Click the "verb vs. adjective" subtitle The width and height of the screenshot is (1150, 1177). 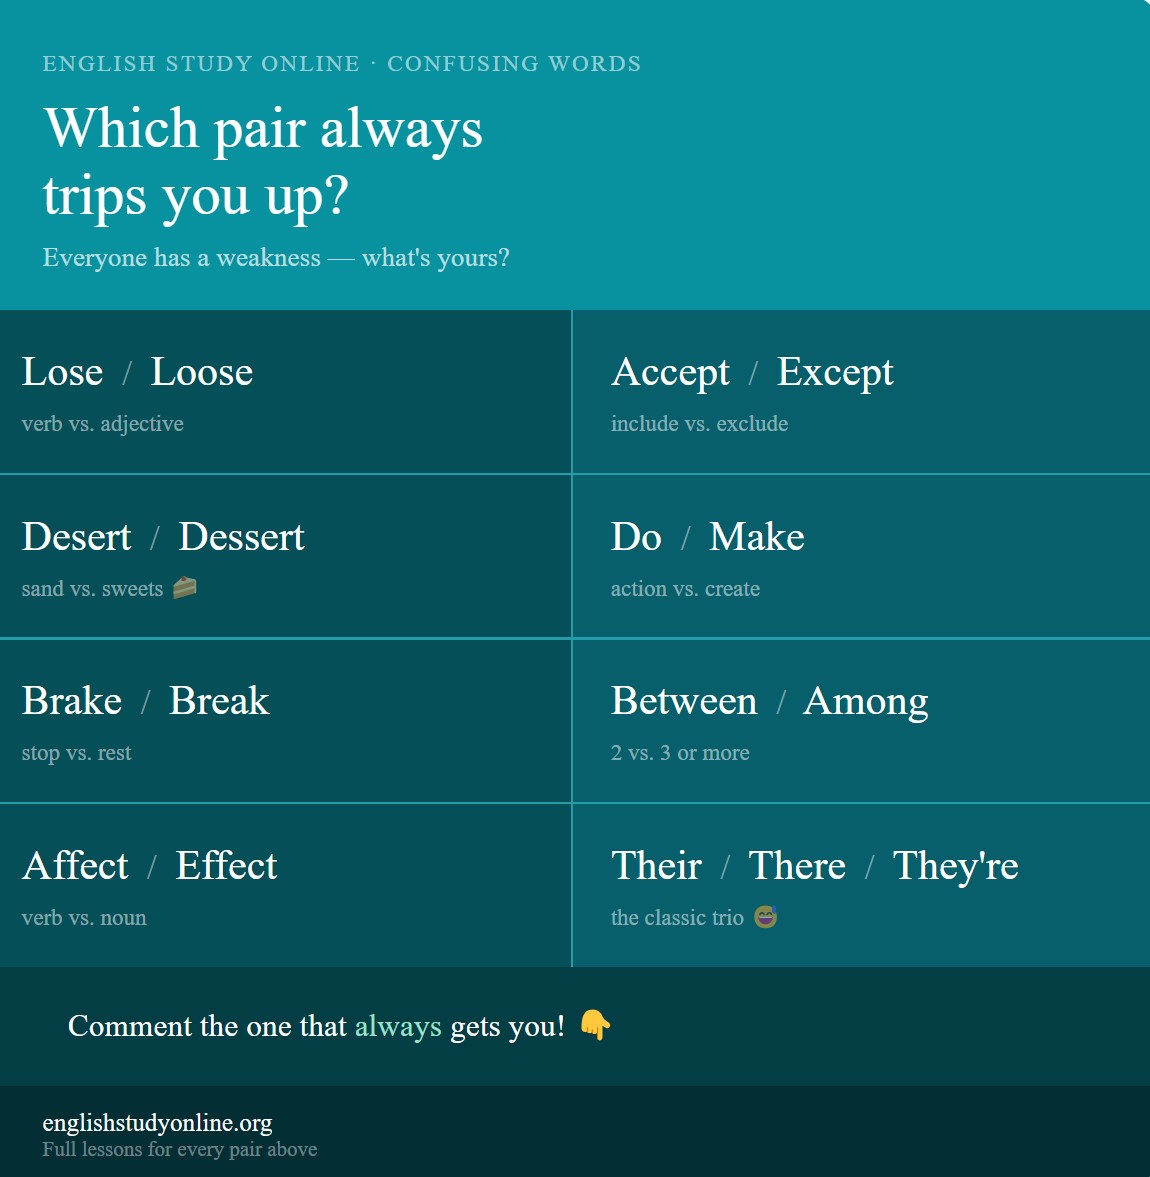click(x=103, y=423)
